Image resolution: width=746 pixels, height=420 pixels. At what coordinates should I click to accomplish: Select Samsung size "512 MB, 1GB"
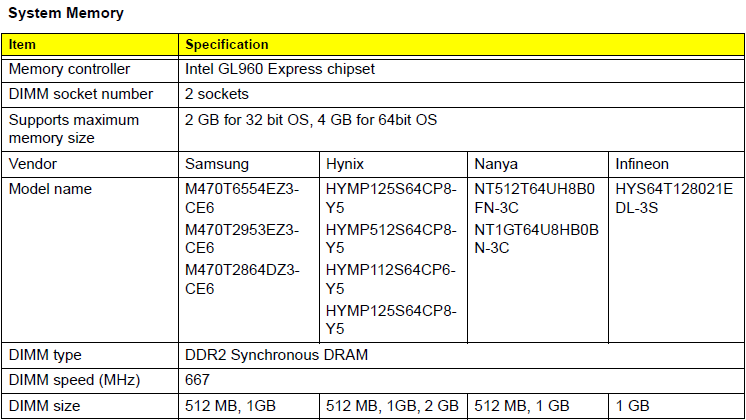click(230, 406)
